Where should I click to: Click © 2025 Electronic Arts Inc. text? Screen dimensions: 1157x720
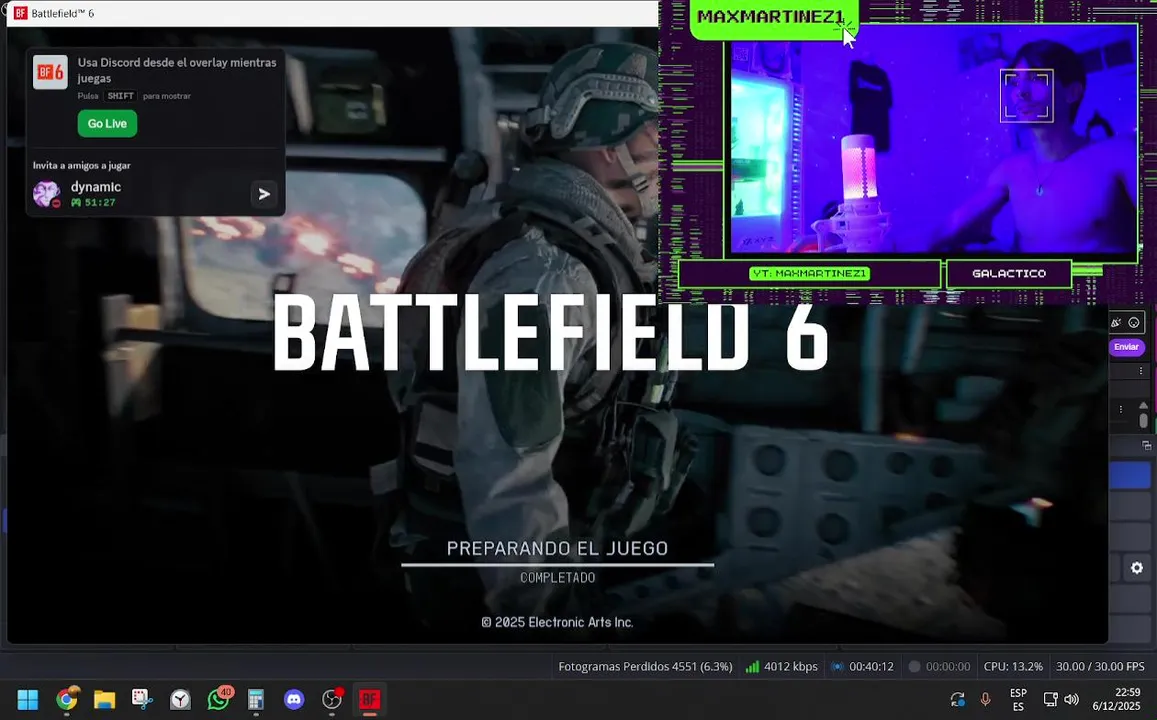tap(557, 622)
